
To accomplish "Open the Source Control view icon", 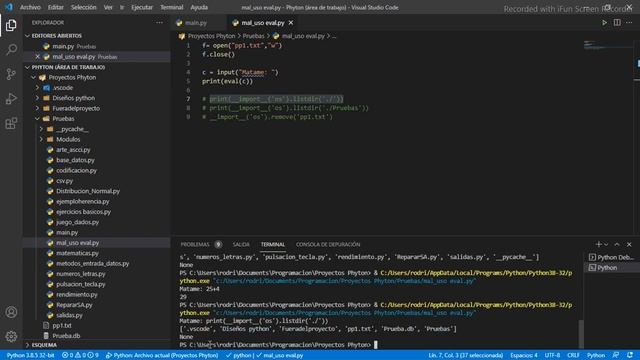I will [x=11, y=74].
